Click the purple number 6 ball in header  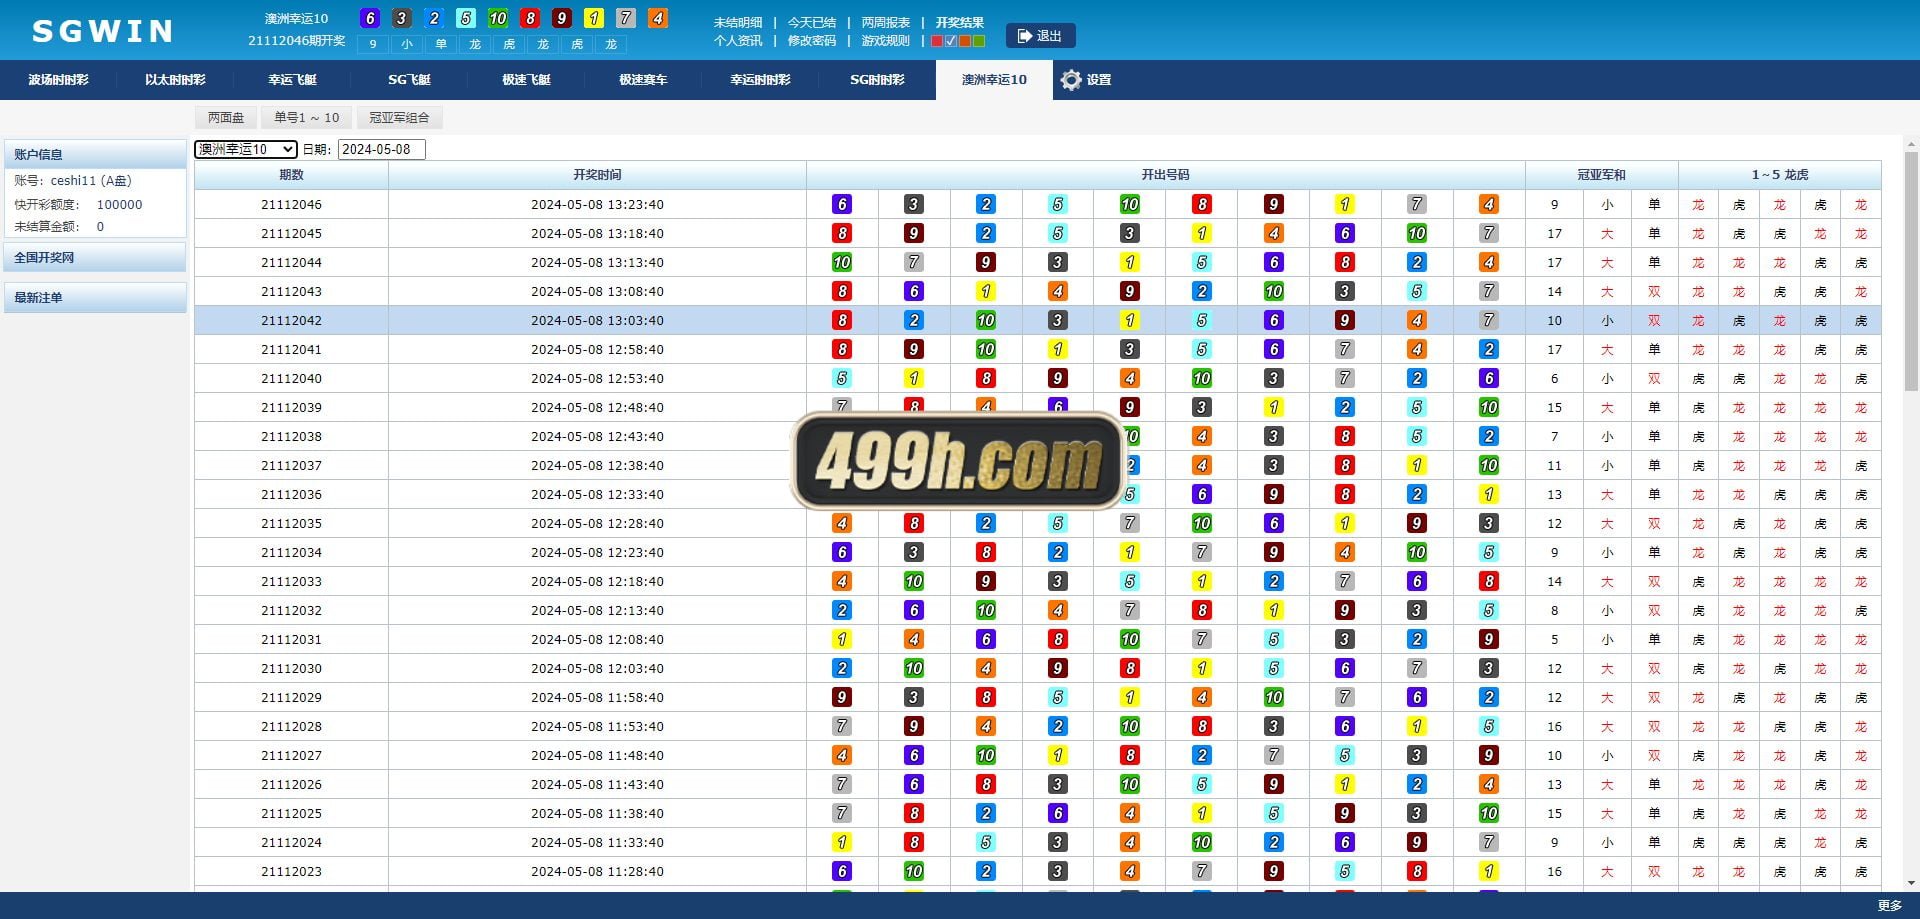click(369, 18)
